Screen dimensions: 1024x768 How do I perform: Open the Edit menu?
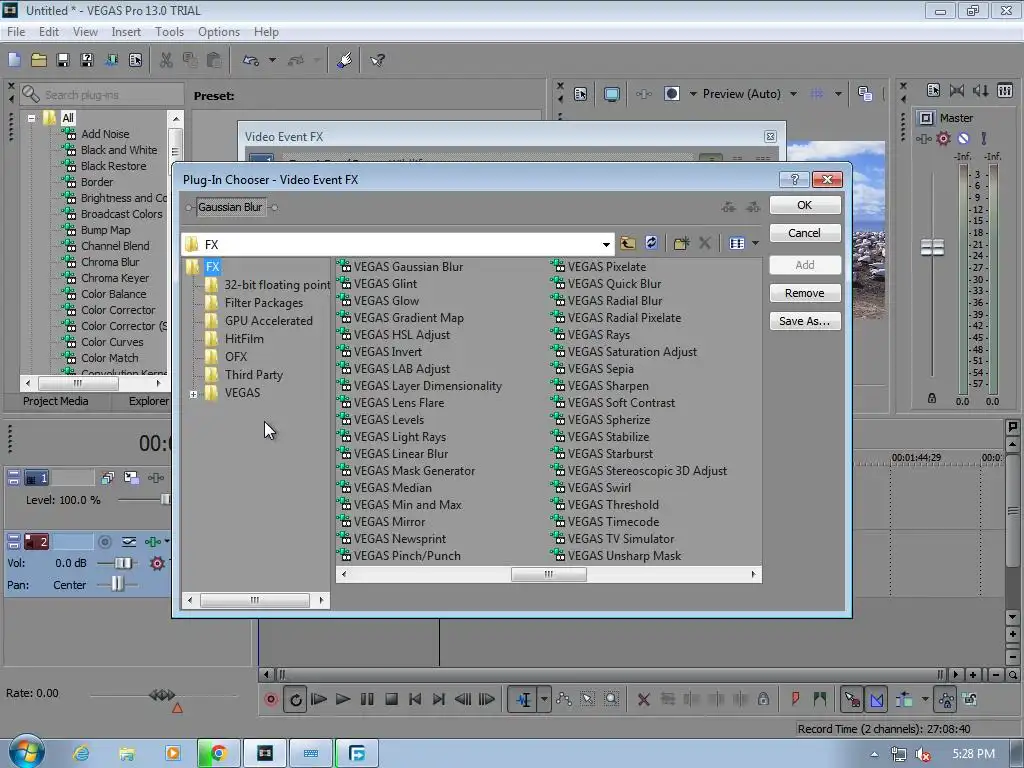49,31
